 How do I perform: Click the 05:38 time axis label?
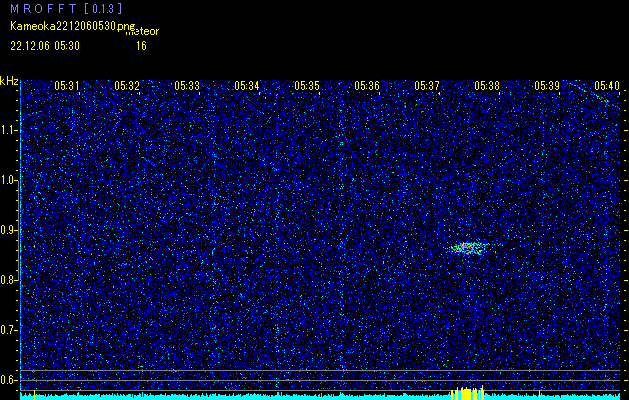pos(487,85)
